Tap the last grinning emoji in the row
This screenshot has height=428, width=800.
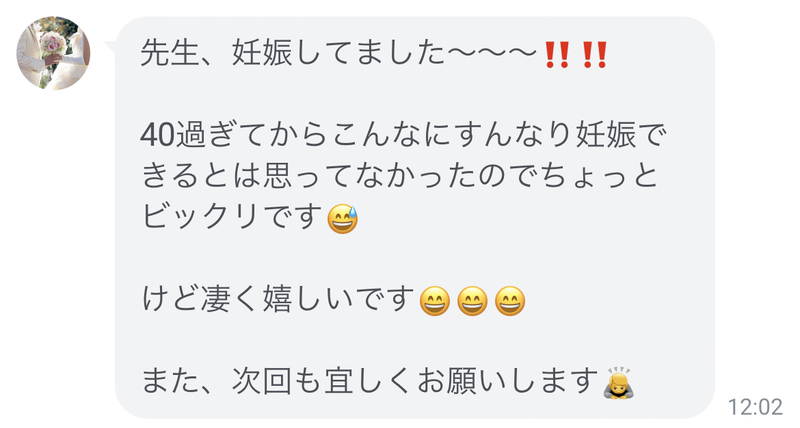[x=510, y=301]
